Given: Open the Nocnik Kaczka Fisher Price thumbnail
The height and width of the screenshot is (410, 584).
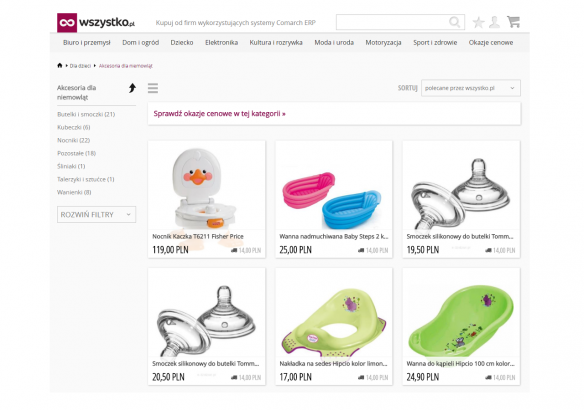Looking at the screenshot, I should [206, 186].
